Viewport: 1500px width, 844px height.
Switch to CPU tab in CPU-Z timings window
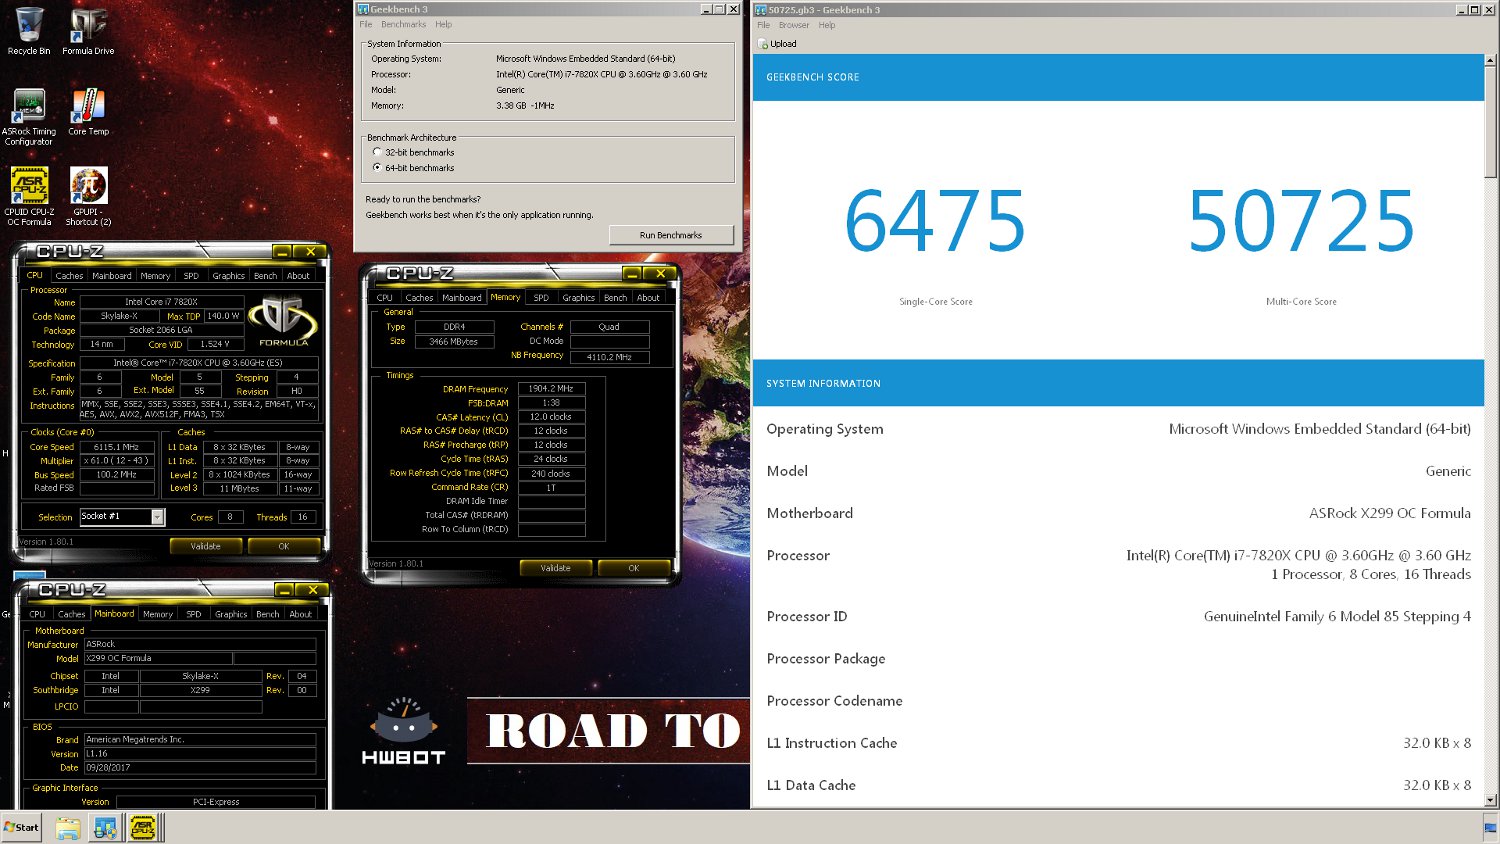tap(385, 298)
